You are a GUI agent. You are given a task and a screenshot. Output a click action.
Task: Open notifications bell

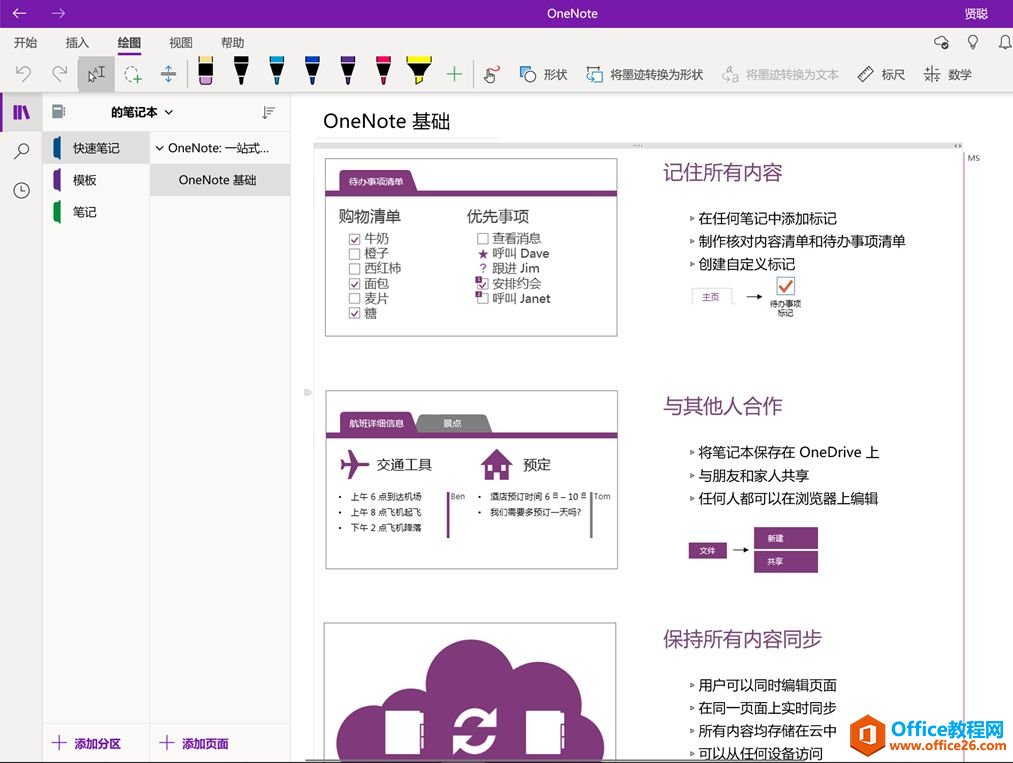click(x=1005, y=43)
